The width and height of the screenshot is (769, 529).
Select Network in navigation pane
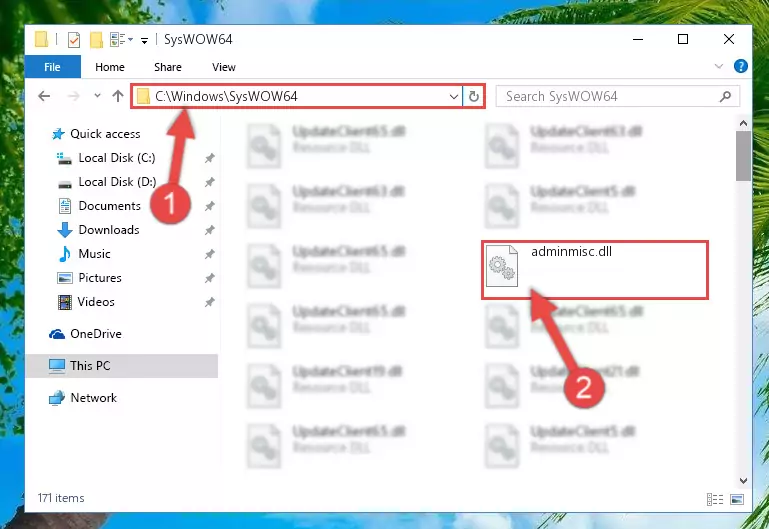[93, 398]
